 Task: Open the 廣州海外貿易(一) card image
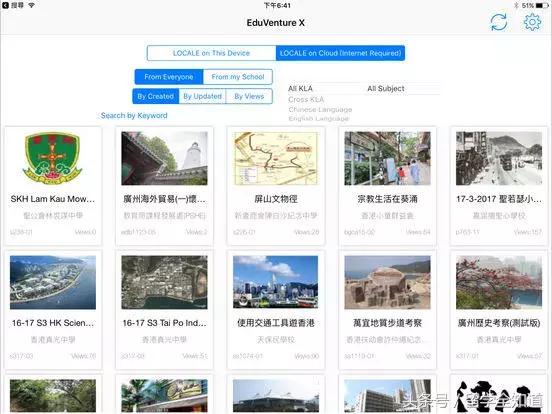click(x=164, y=158)
